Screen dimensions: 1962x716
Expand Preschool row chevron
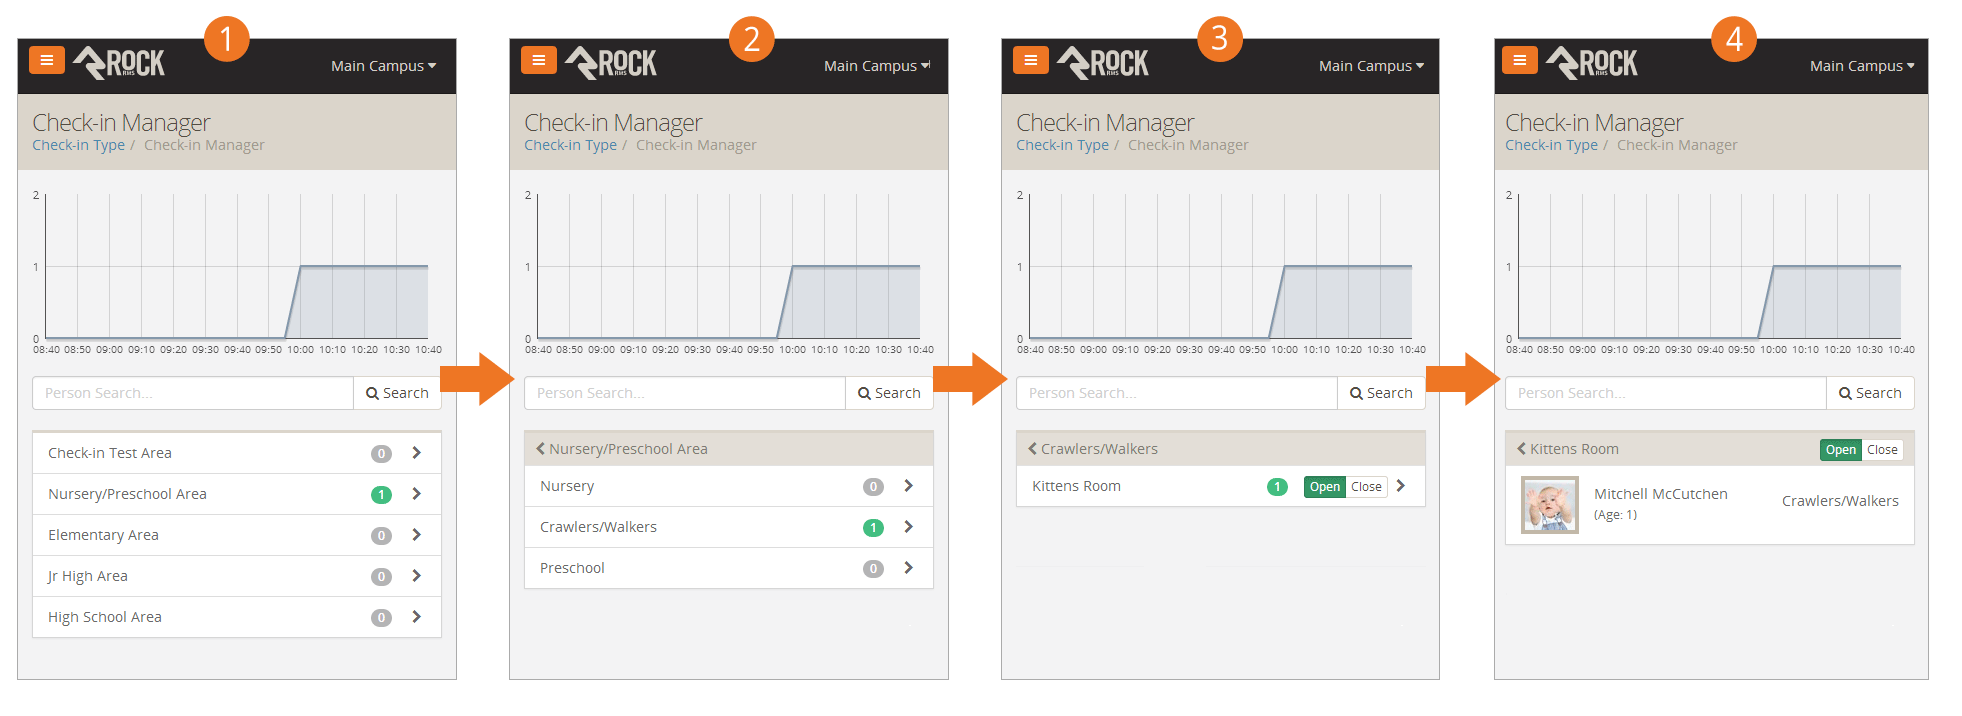click(909, 568)
